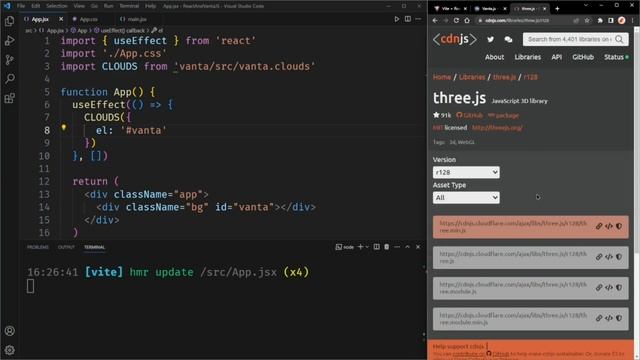640x360 pixels.
Task: Switch to the main.jsx editor tab
Action: click(137, 19)
